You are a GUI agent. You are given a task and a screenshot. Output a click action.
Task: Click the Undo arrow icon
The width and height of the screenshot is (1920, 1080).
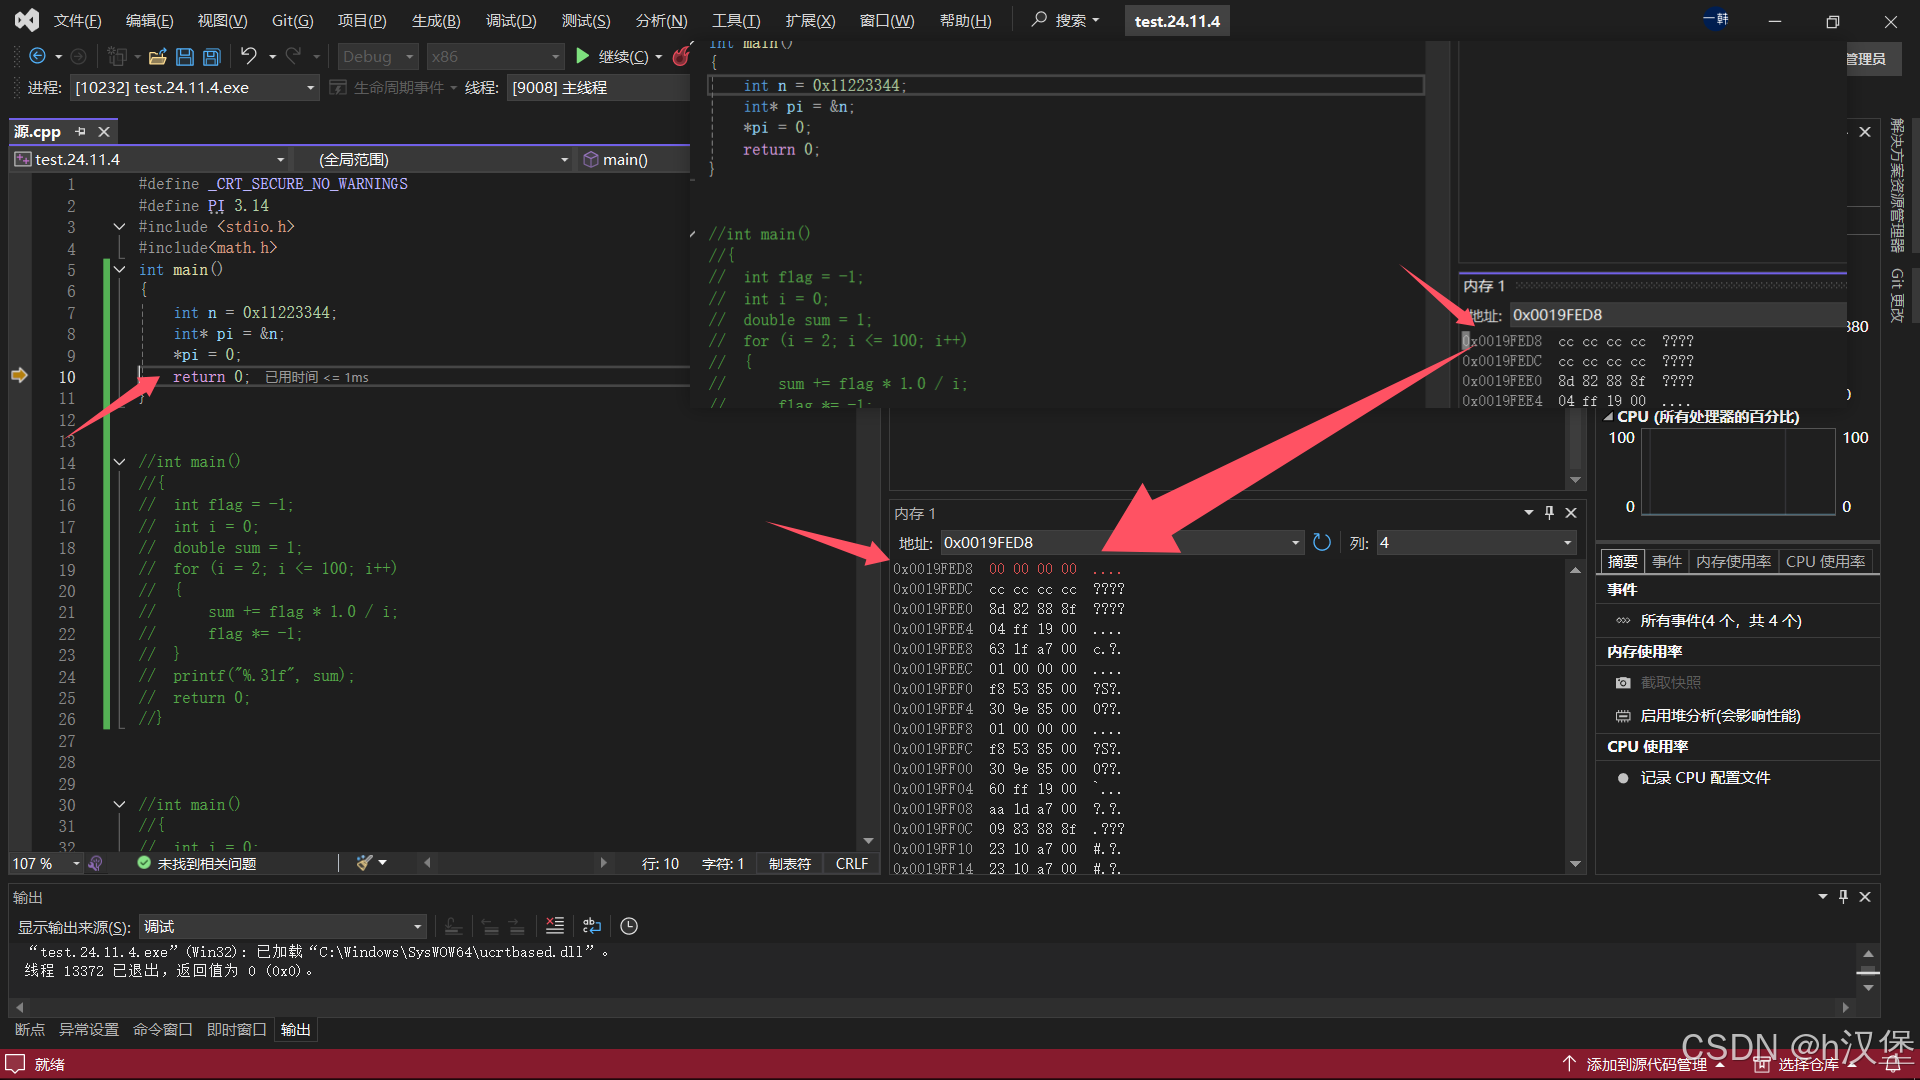tap(248, 56)
